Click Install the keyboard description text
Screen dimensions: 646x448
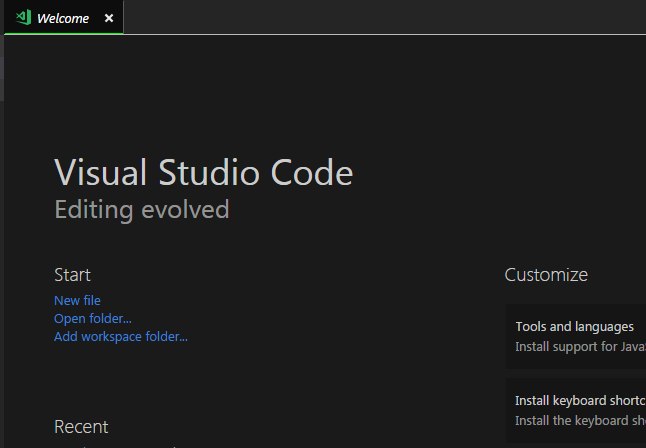[580, 421]
